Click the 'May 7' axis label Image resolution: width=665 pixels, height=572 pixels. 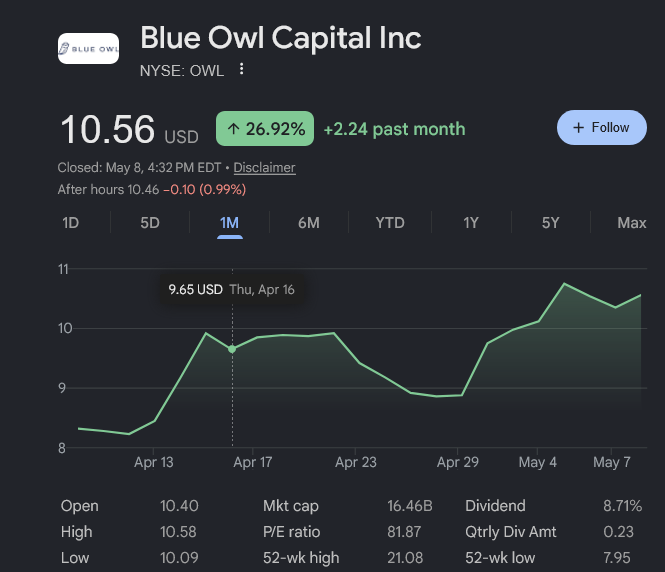pos(612,462)
